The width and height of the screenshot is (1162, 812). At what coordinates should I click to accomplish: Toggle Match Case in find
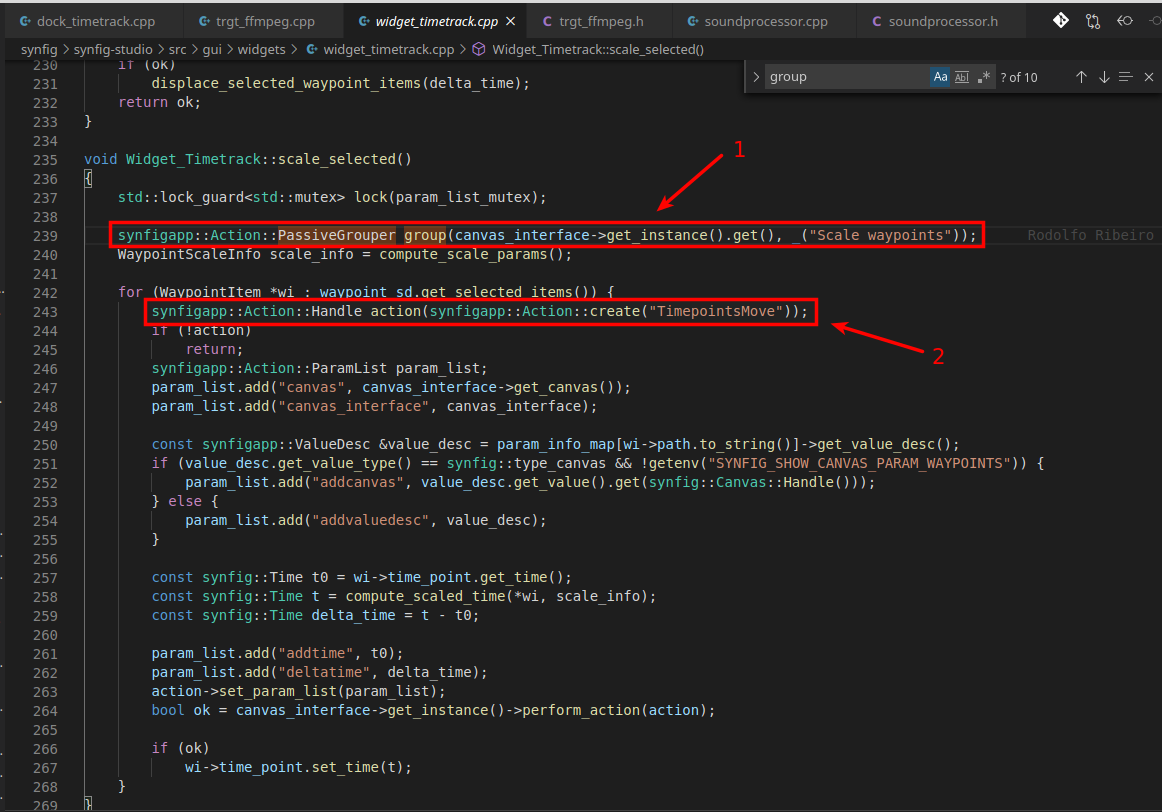click(x=940, y=77)
